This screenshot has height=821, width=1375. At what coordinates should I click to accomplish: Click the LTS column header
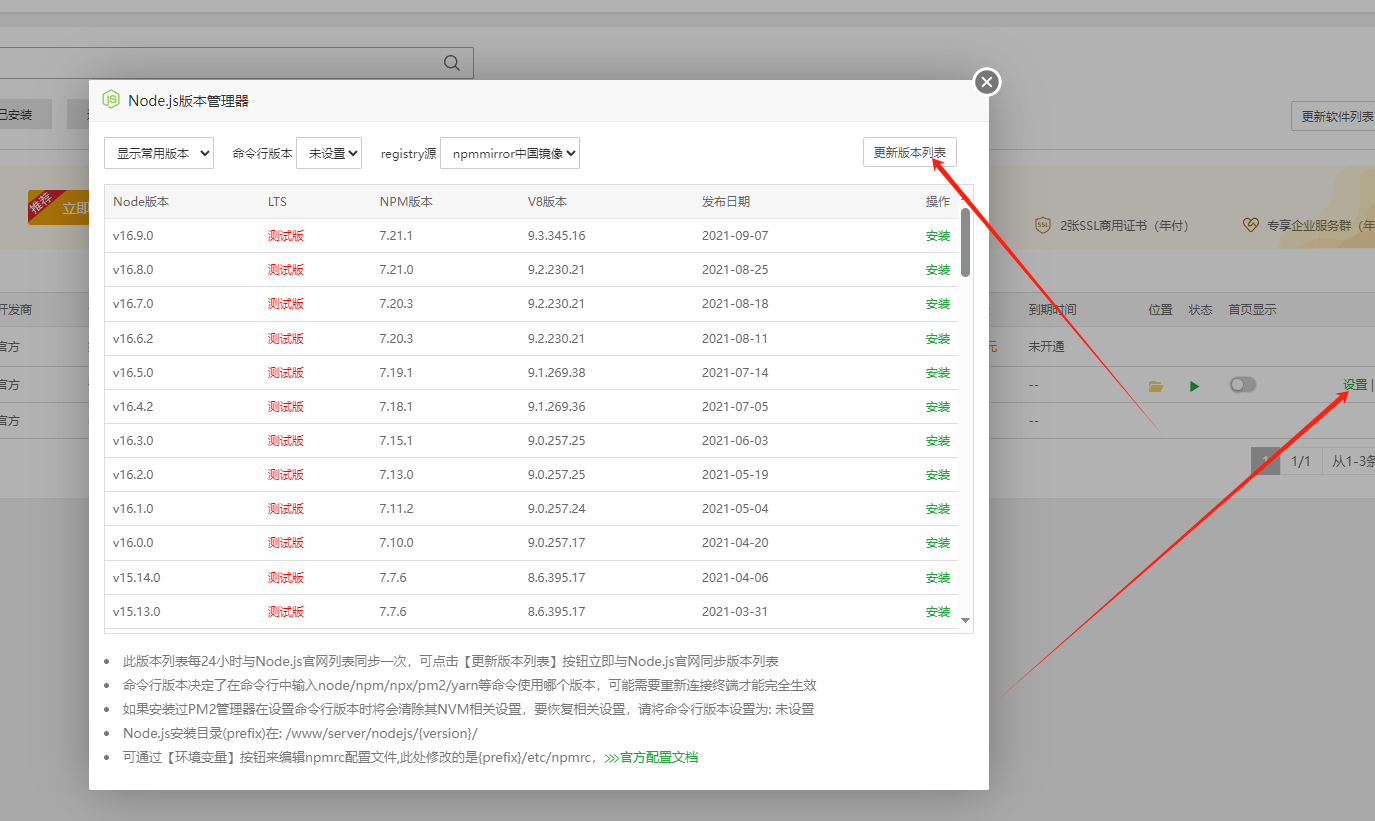coord(277,202)
